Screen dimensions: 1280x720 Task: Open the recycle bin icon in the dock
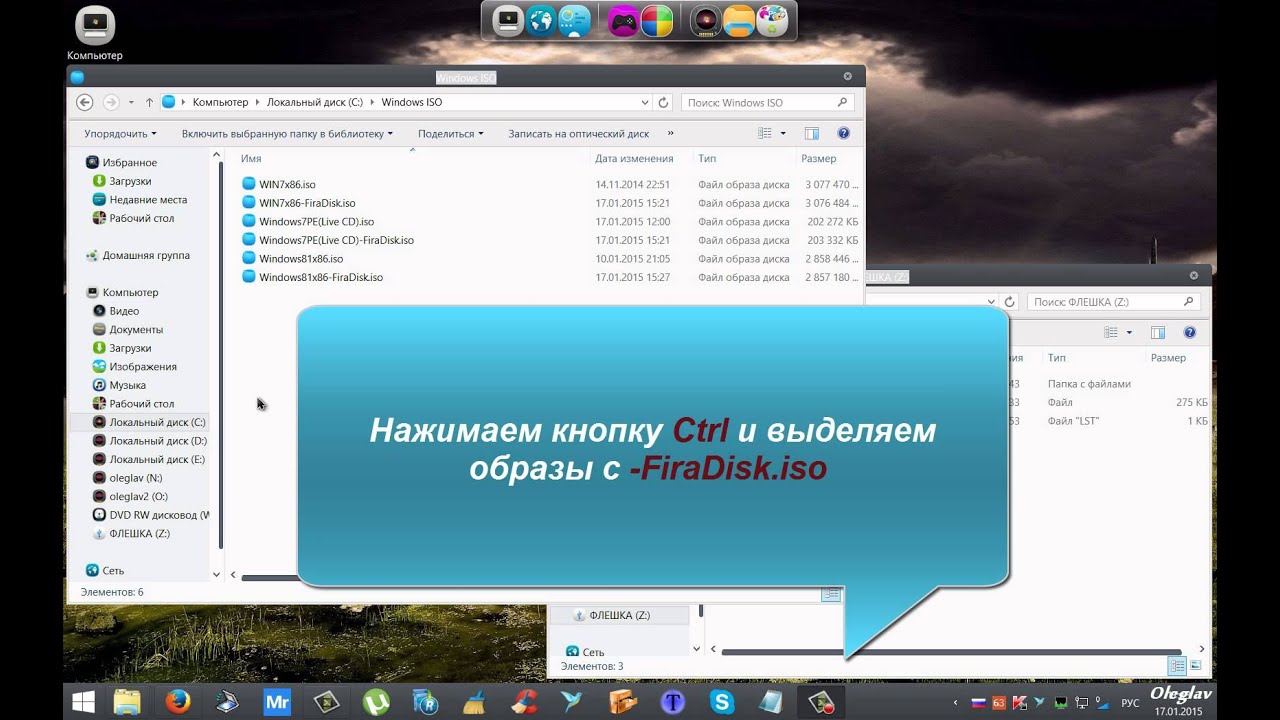point(771,20)
